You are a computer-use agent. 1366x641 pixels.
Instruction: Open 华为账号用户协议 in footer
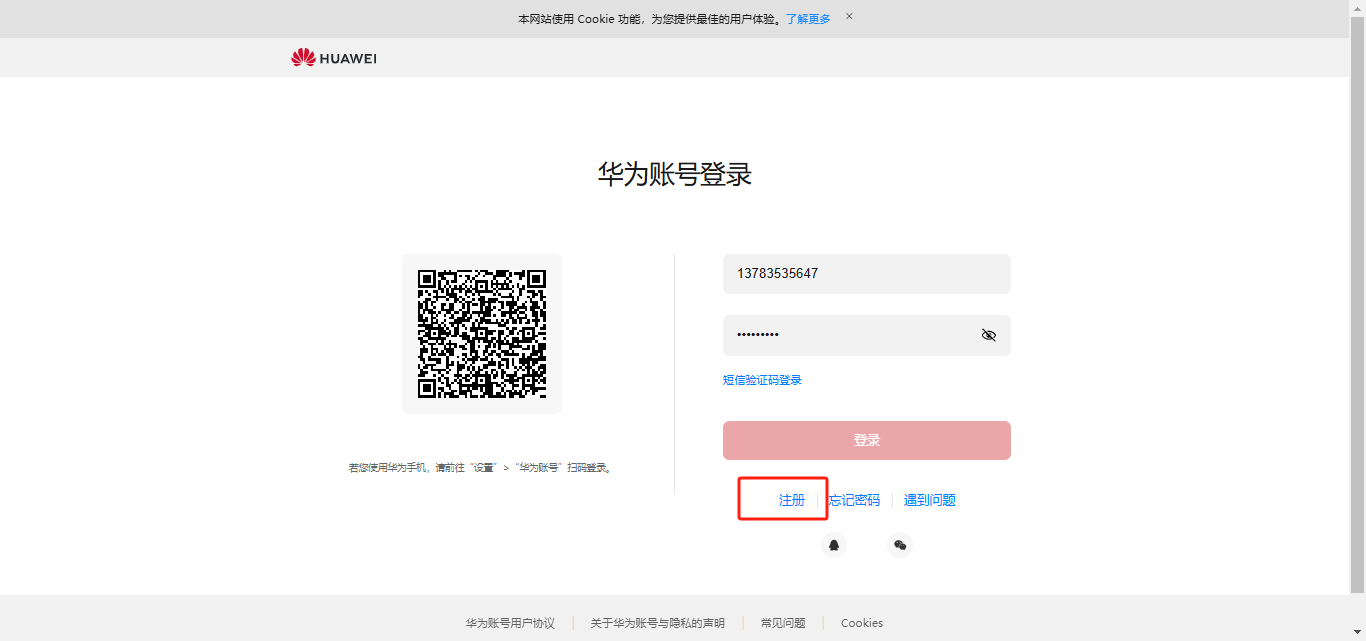[x=510, y=623]
